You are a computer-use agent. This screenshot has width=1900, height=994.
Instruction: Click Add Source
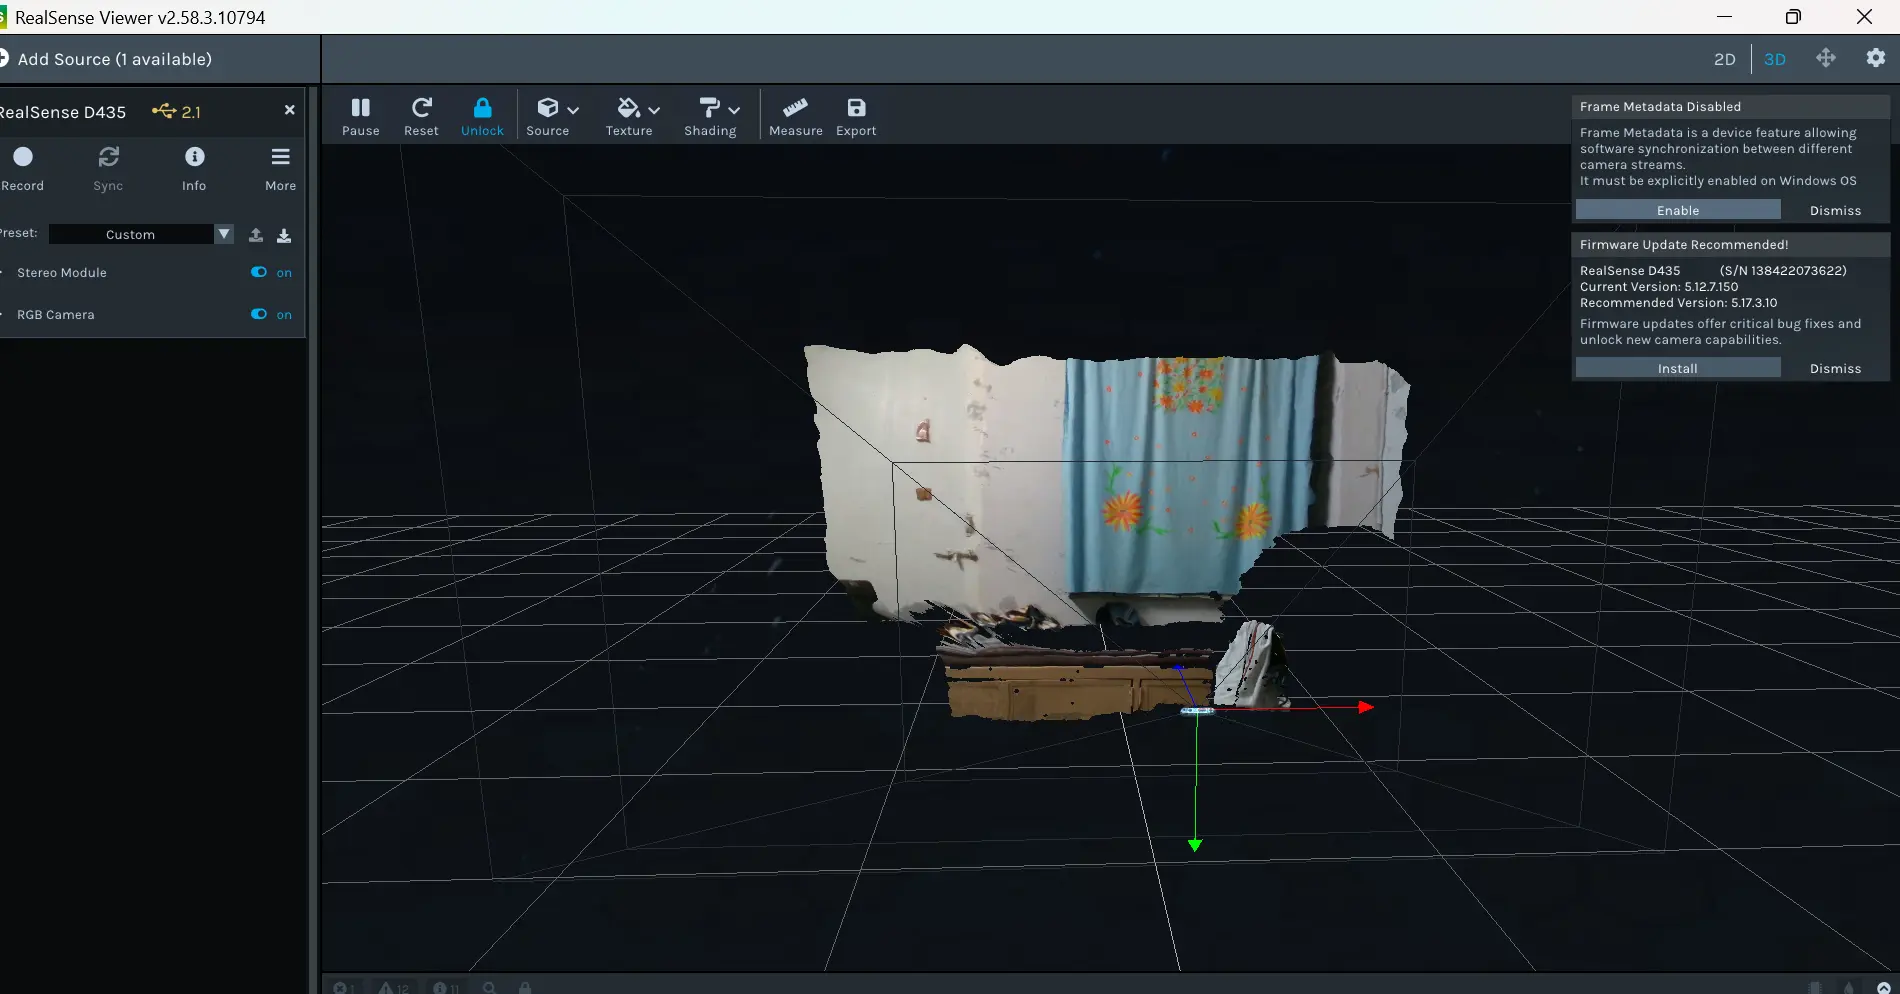pos(108,59)
